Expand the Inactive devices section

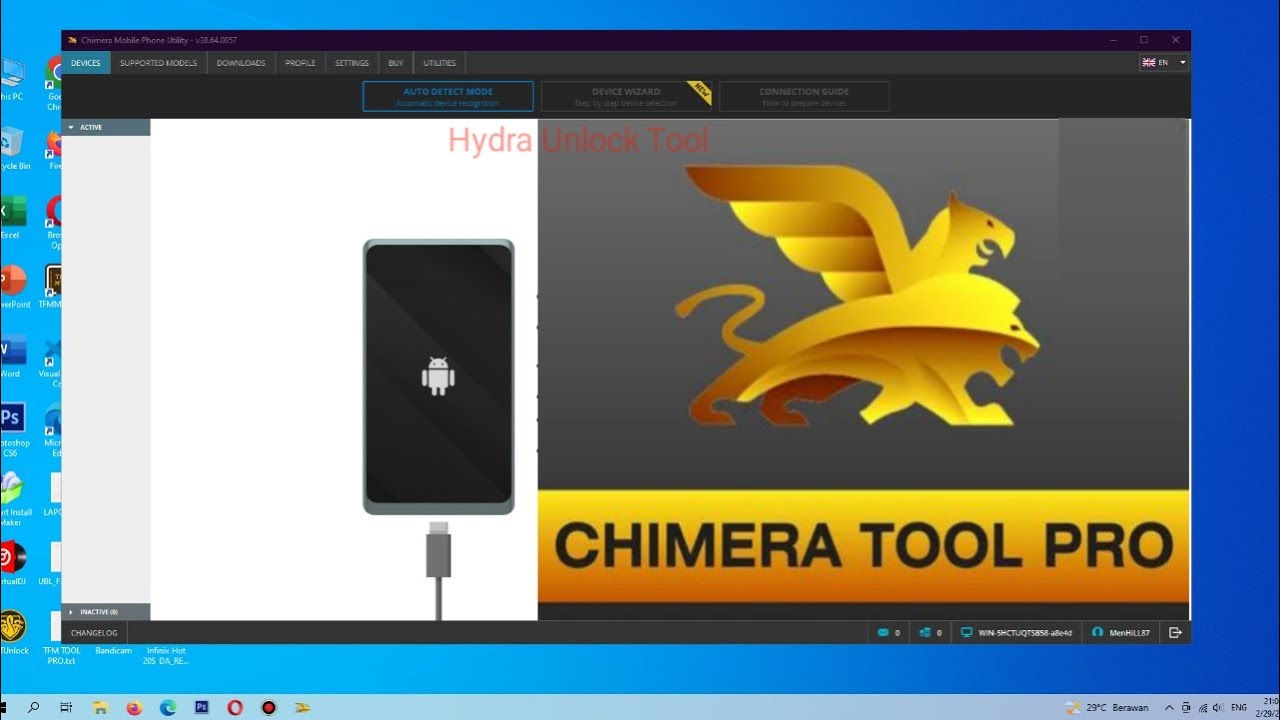click(106, 612)
